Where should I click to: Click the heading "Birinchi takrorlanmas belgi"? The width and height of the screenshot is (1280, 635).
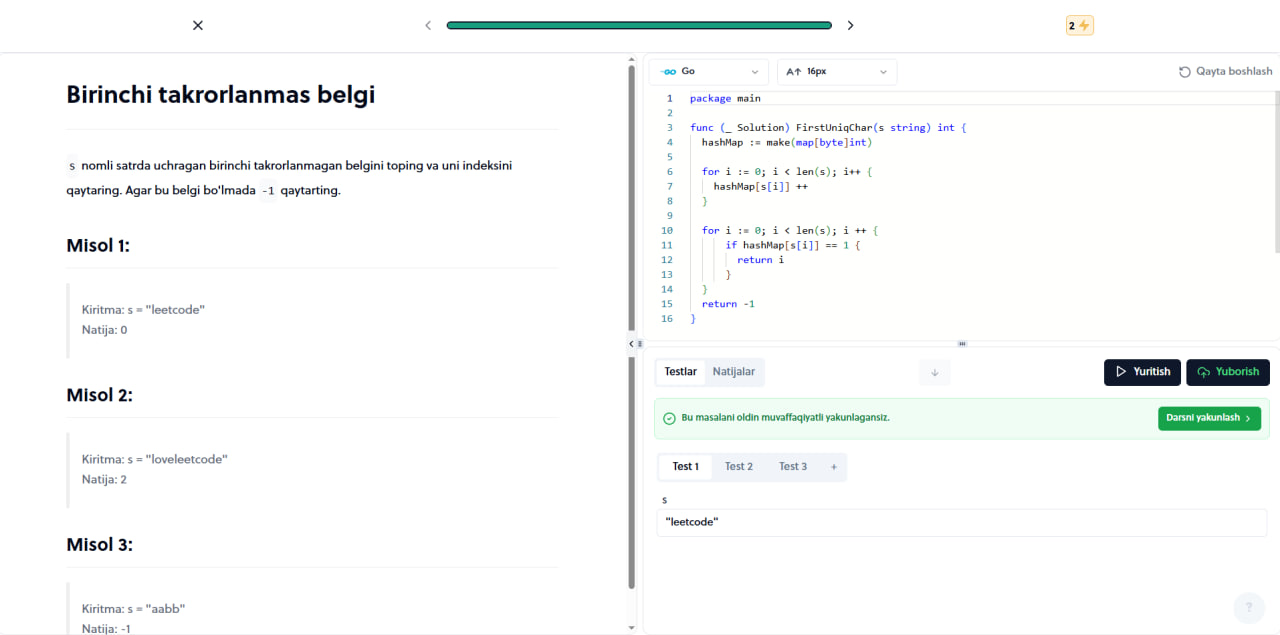[221, 95]
